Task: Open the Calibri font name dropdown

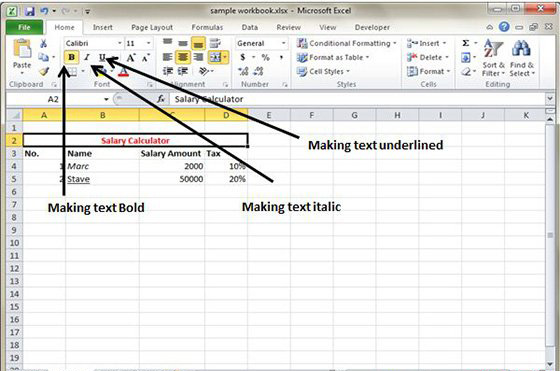Action: point(120,43)
